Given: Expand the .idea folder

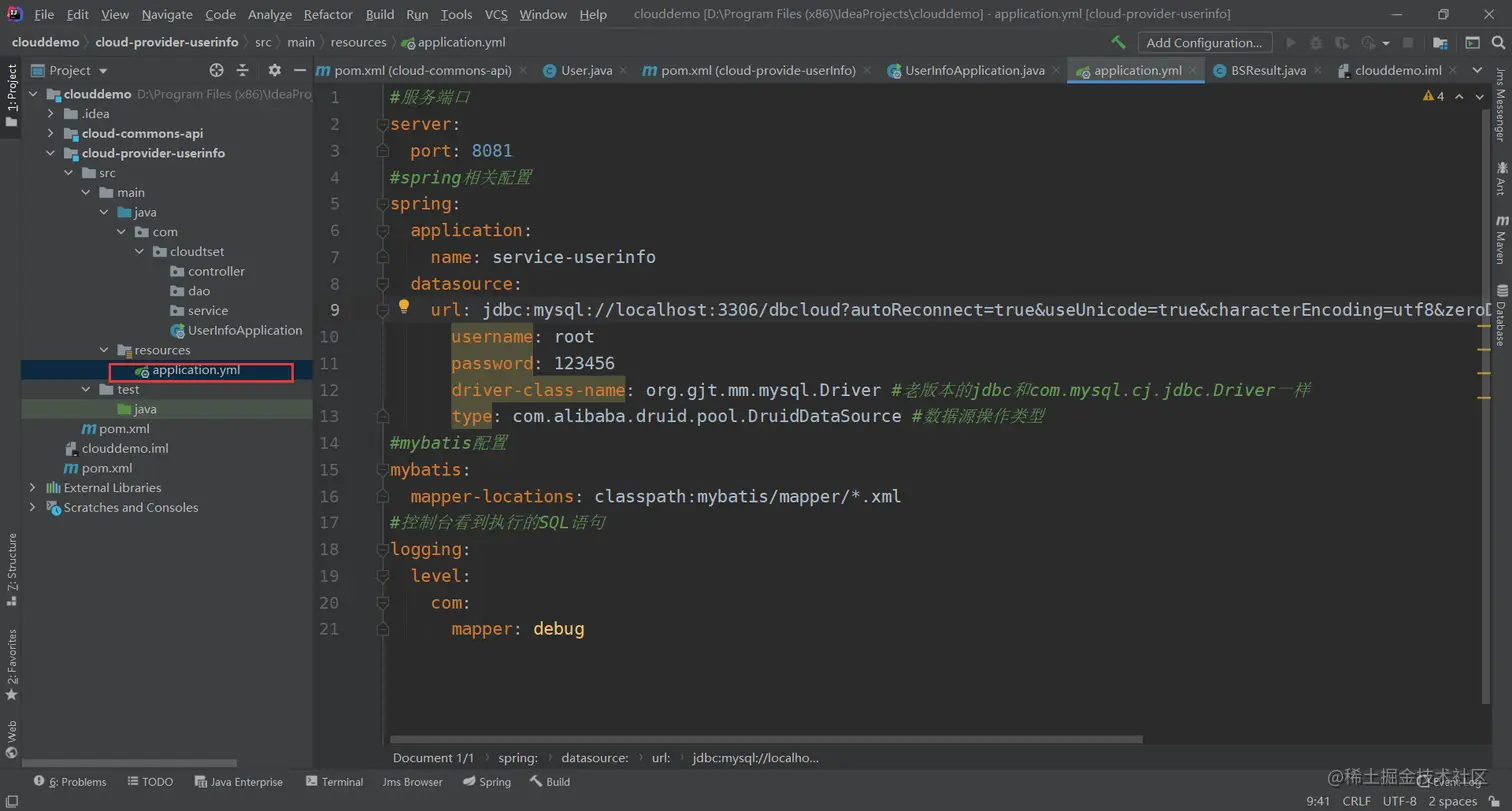Looking at the screenshot, I should pos(51,114).
